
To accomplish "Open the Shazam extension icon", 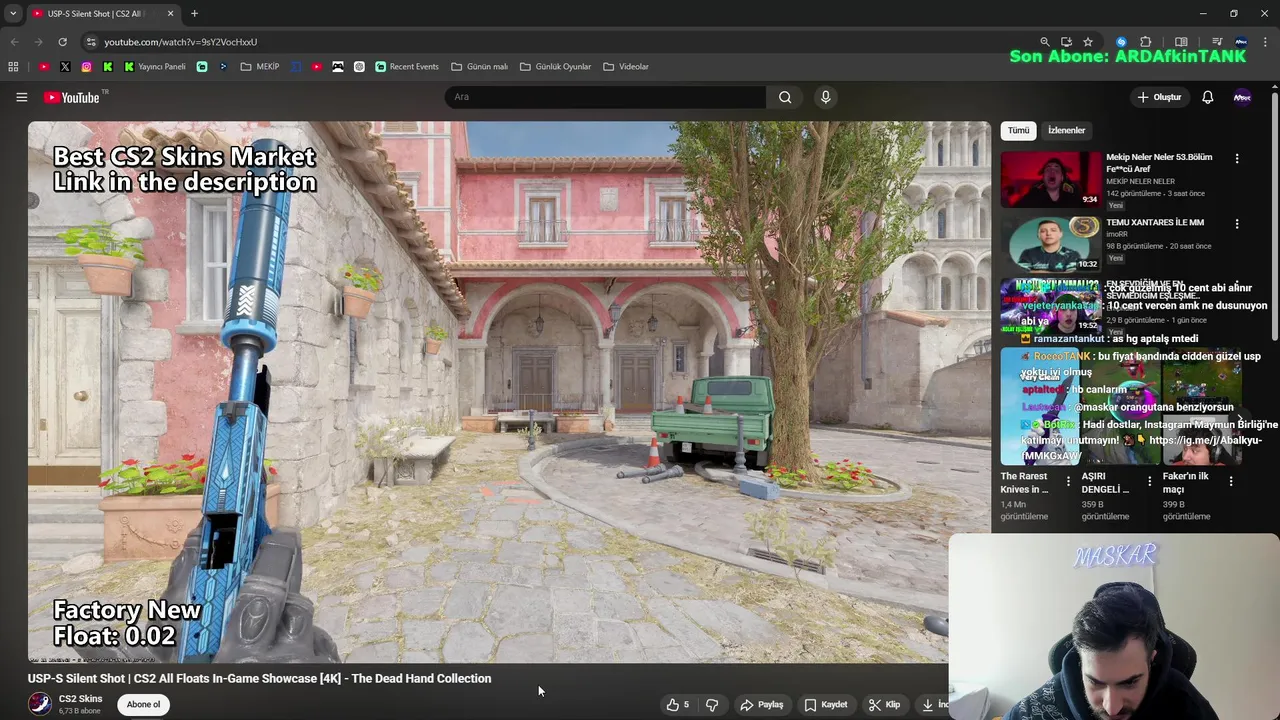I will 1121,42.
